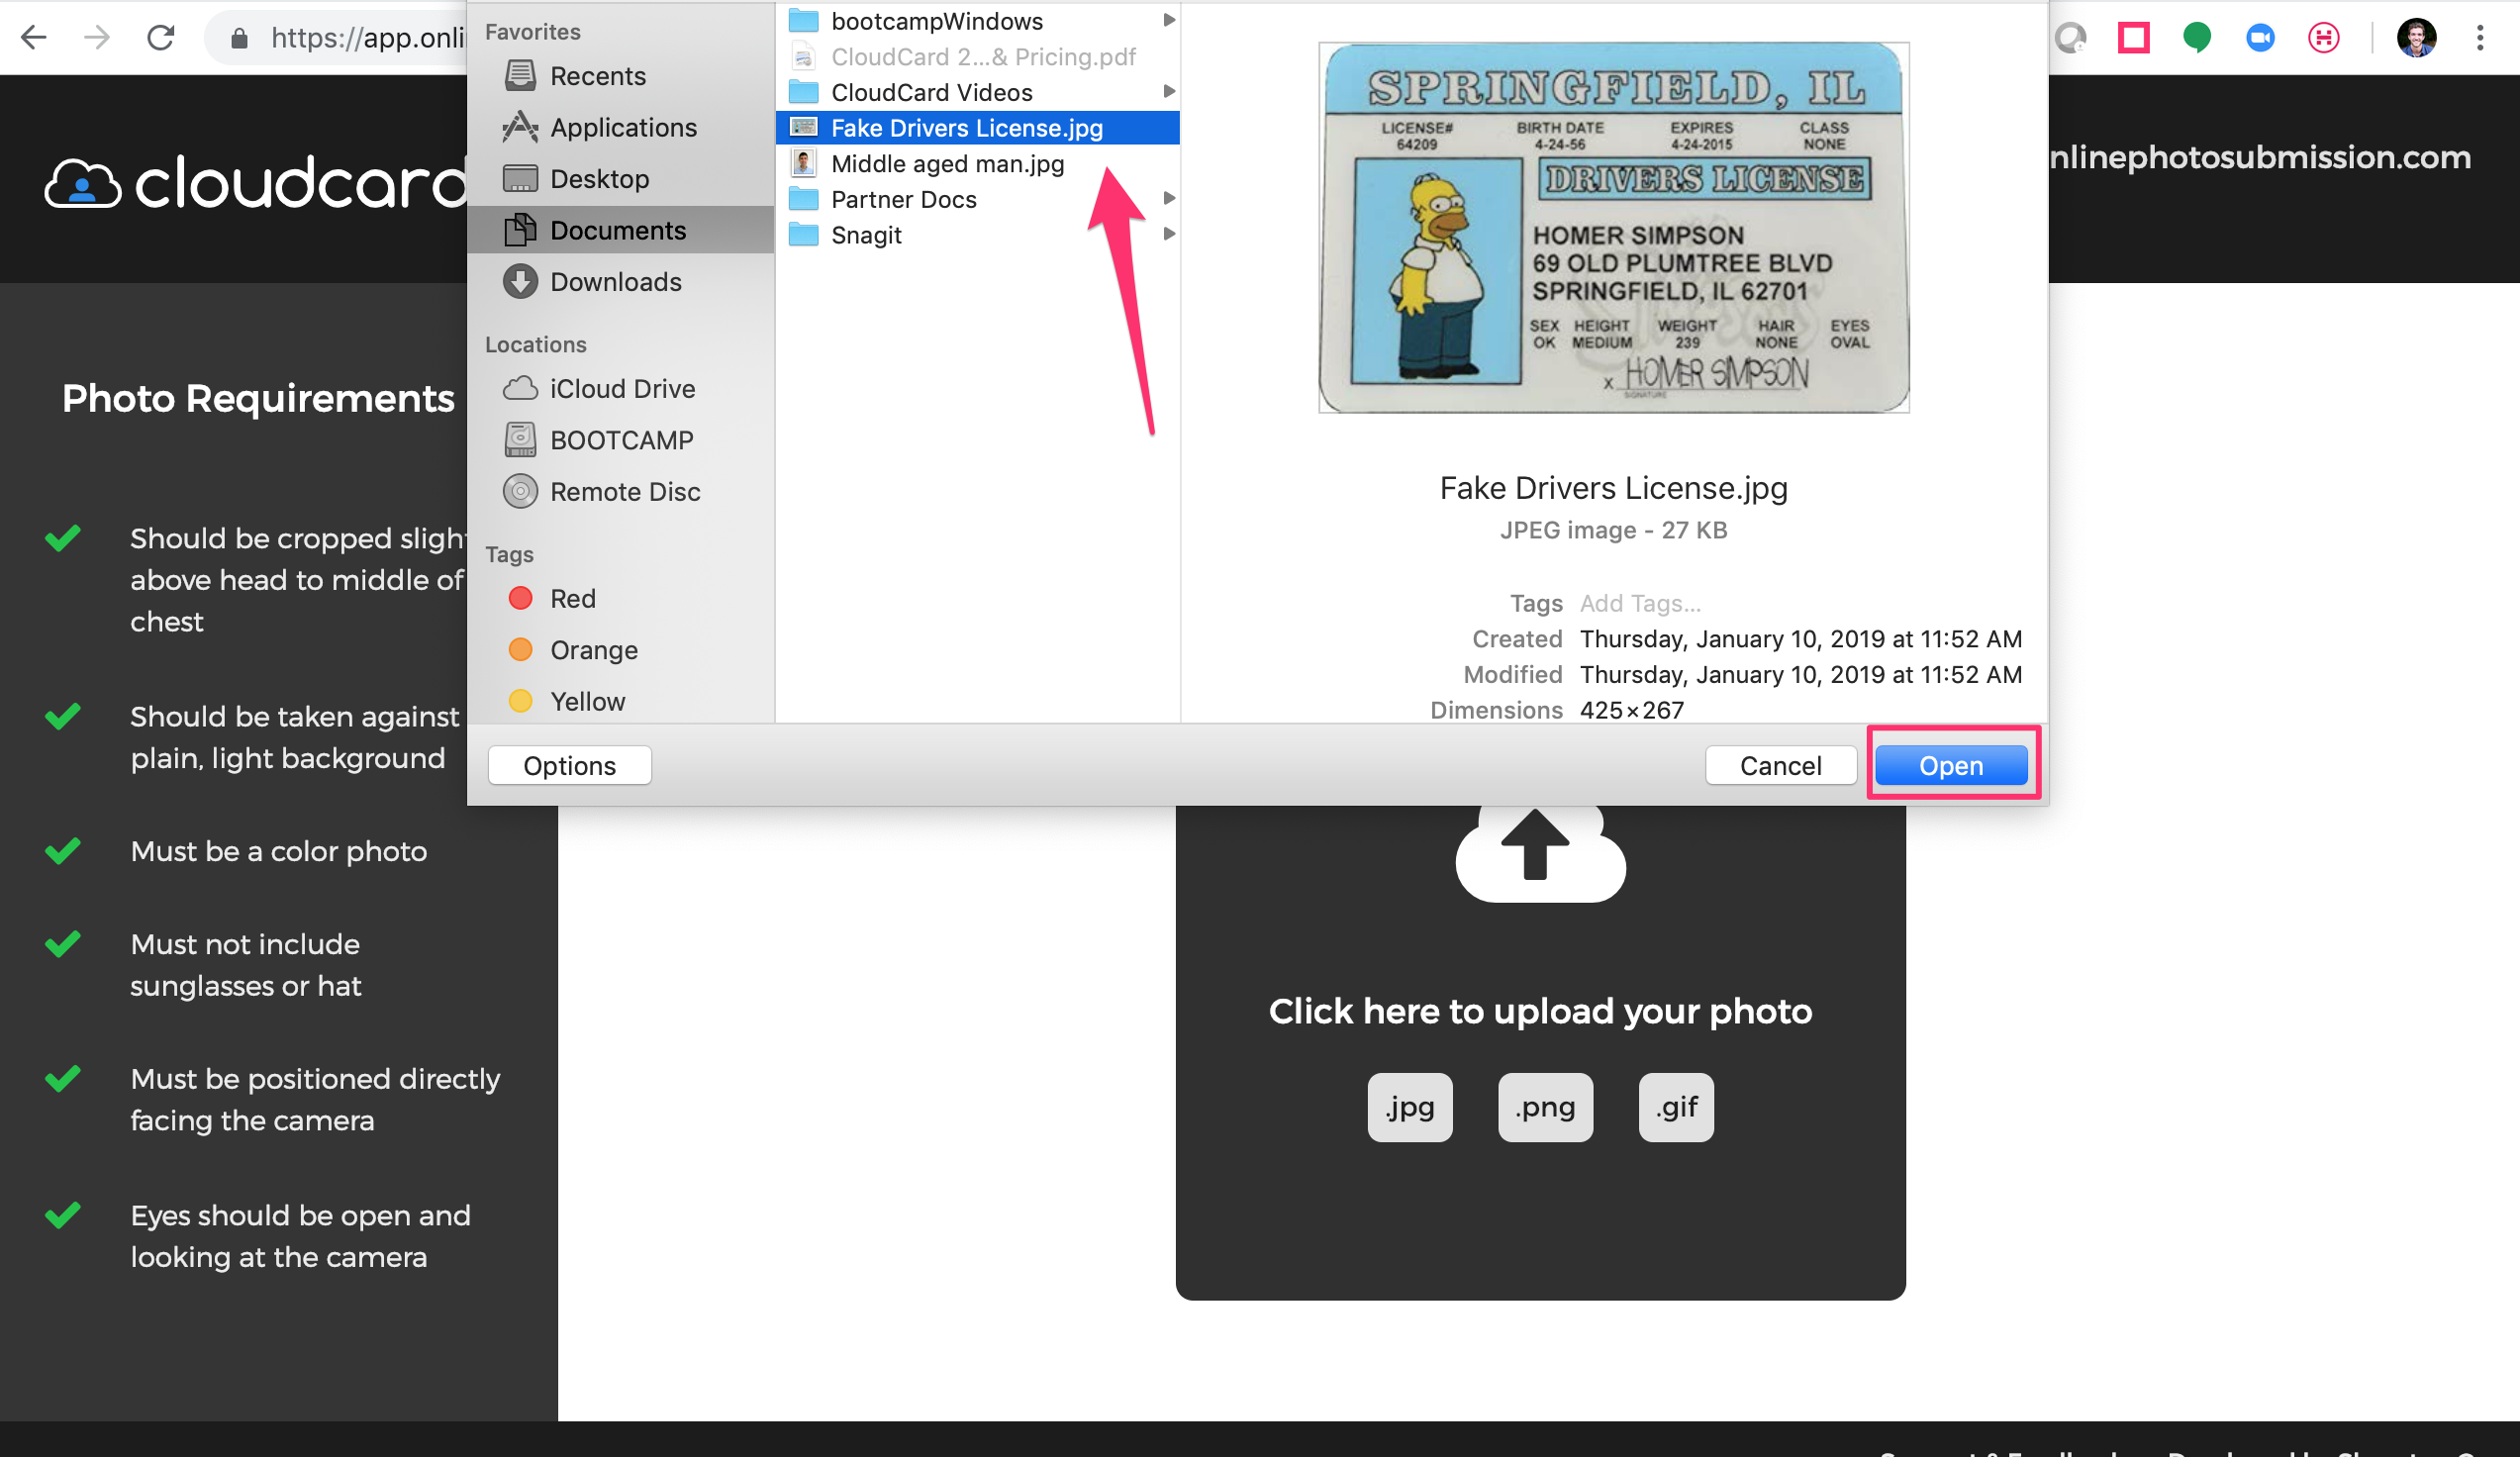Image resolution: width=2520 pixels, height=1457 pixels.
Task: Click the Options button
Action: pos(569,765)
